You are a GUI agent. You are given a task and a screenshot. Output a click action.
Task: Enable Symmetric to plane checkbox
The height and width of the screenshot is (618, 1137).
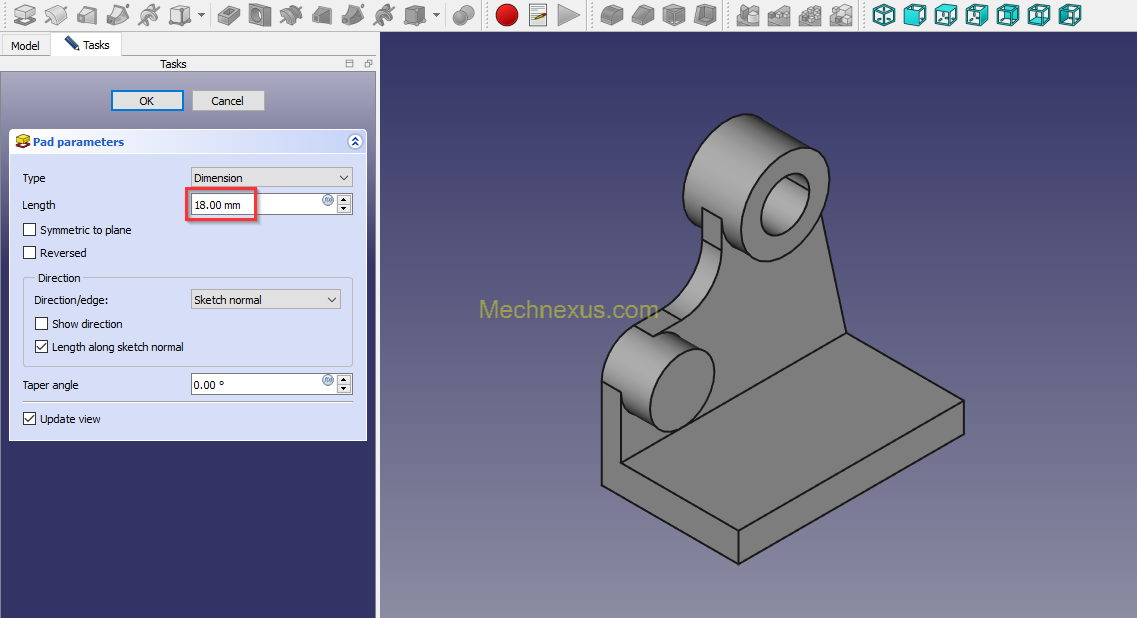click(30, 230)
